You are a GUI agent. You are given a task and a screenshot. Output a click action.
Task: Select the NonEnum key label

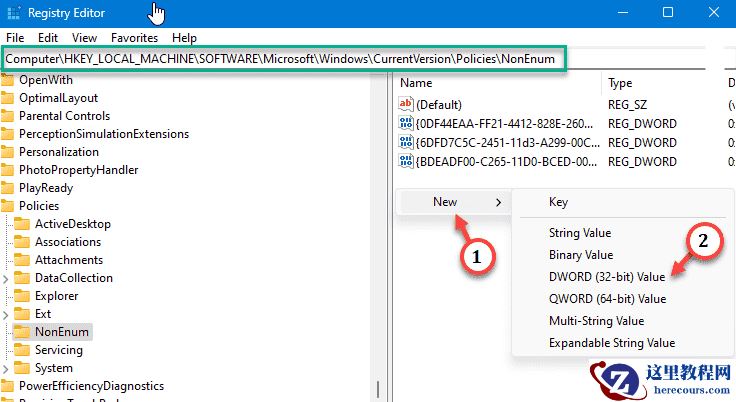coord(61,332)
